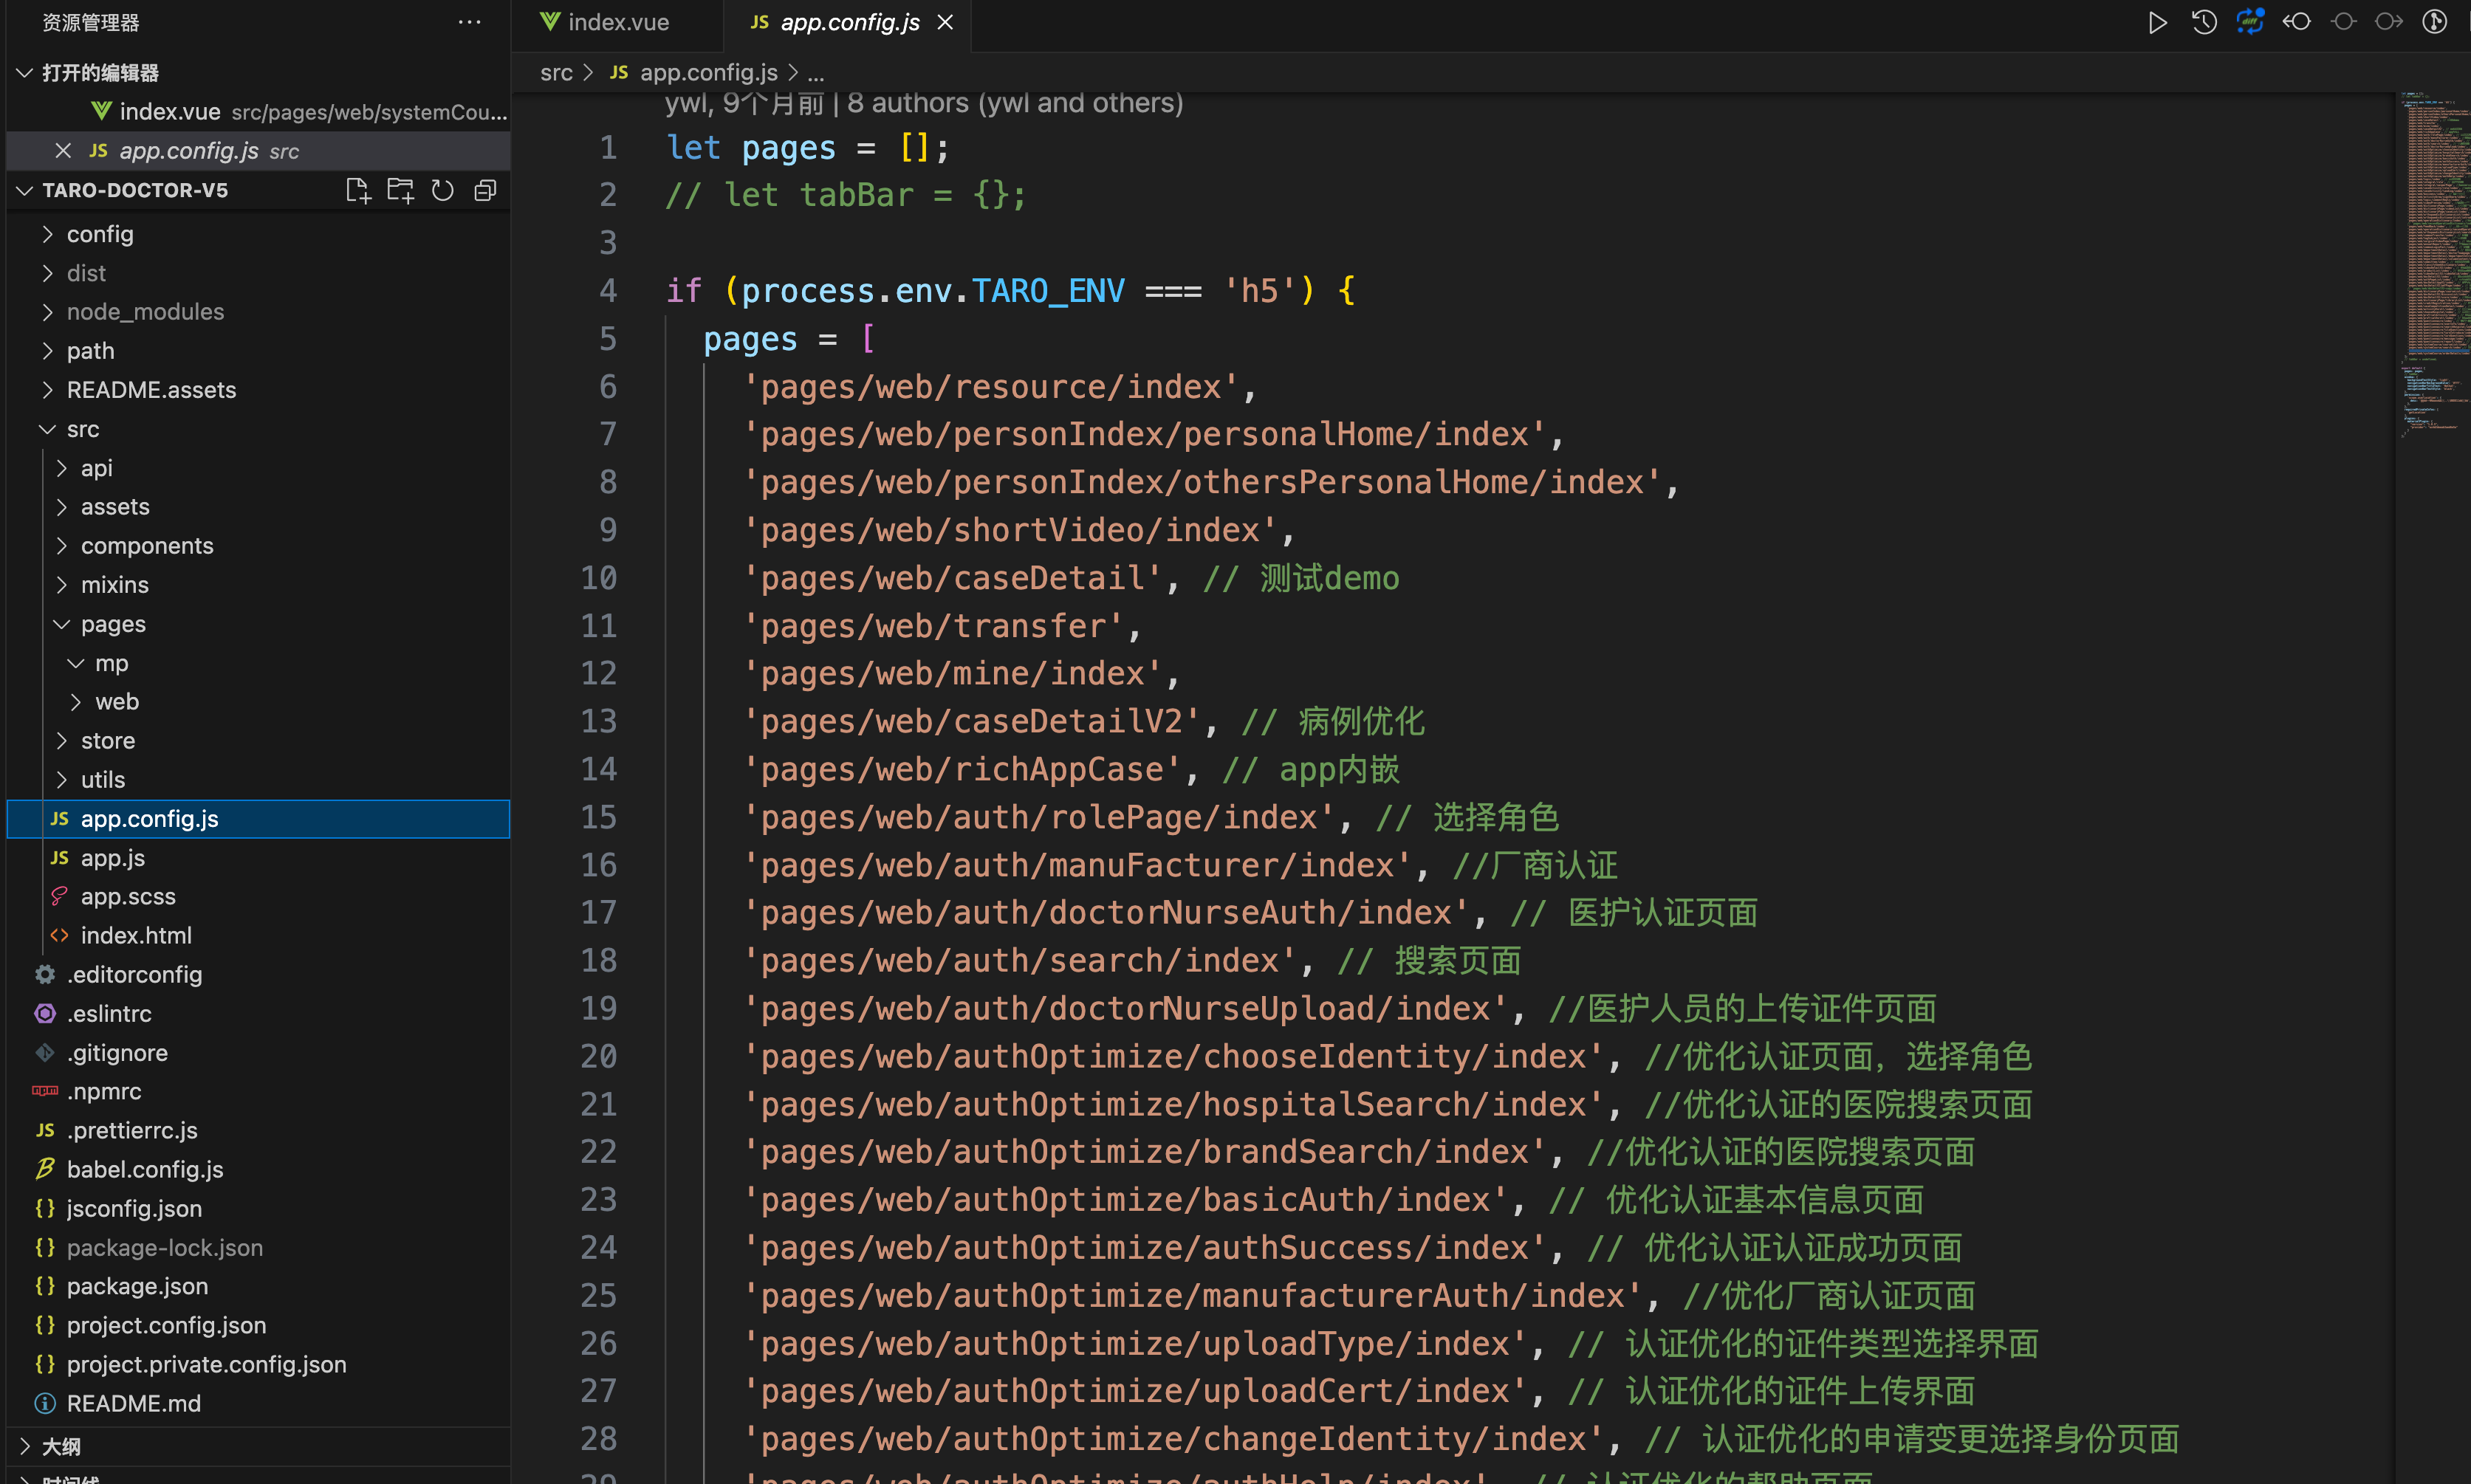
Task: Collapse the TARO-DOCTOR-V5 project section
Action: click(x=136, y=190)
